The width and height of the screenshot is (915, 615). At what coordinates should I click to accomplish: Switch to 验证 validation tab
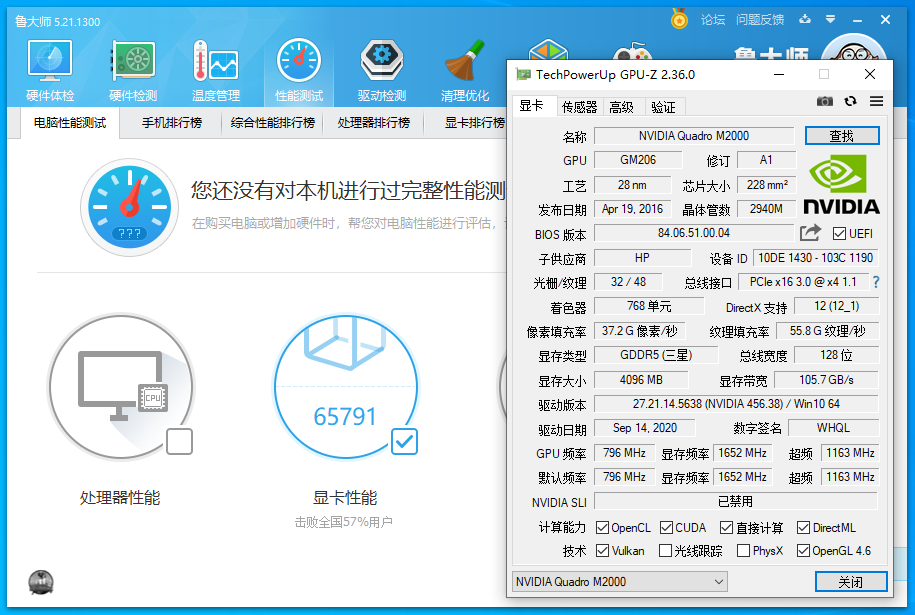tap(663, 107)
